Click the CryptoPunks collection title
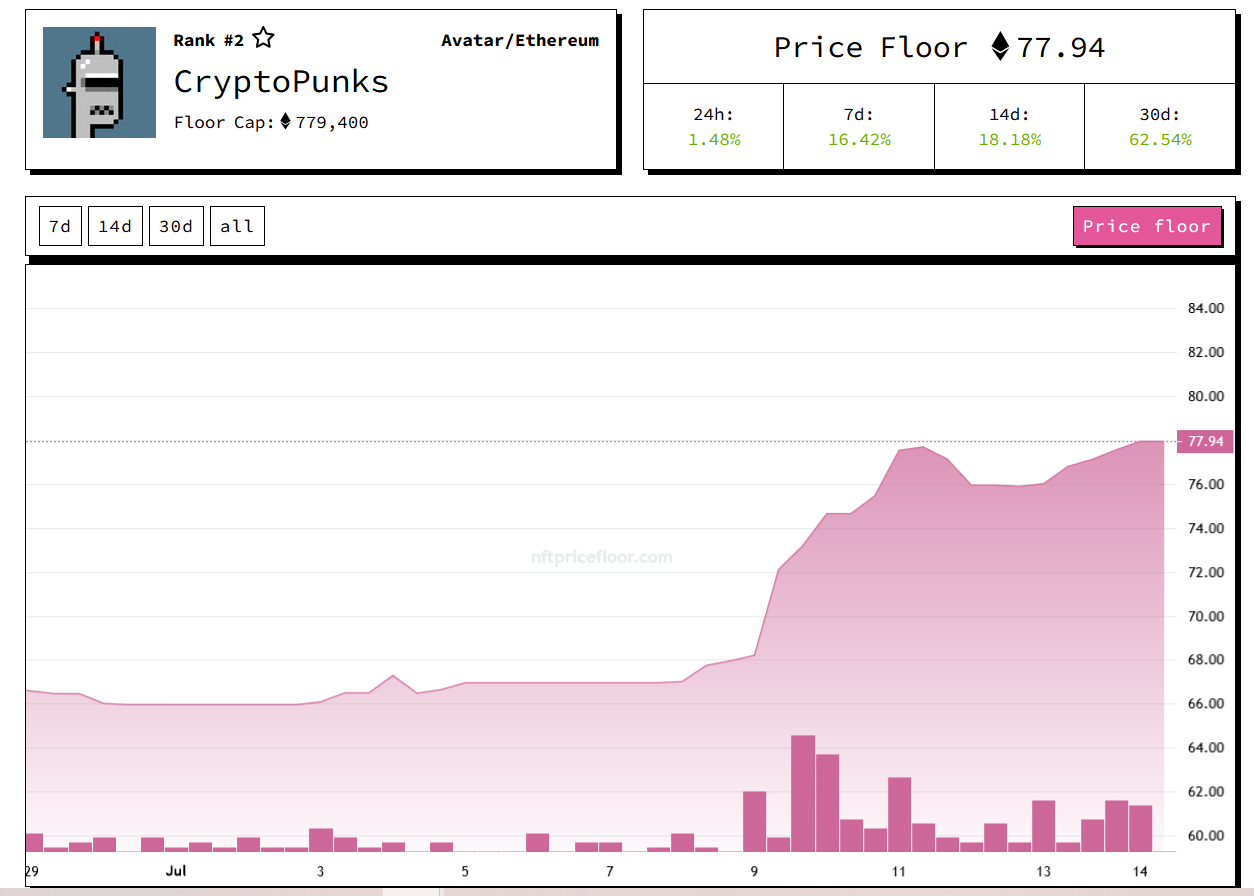 click(281, 81)
